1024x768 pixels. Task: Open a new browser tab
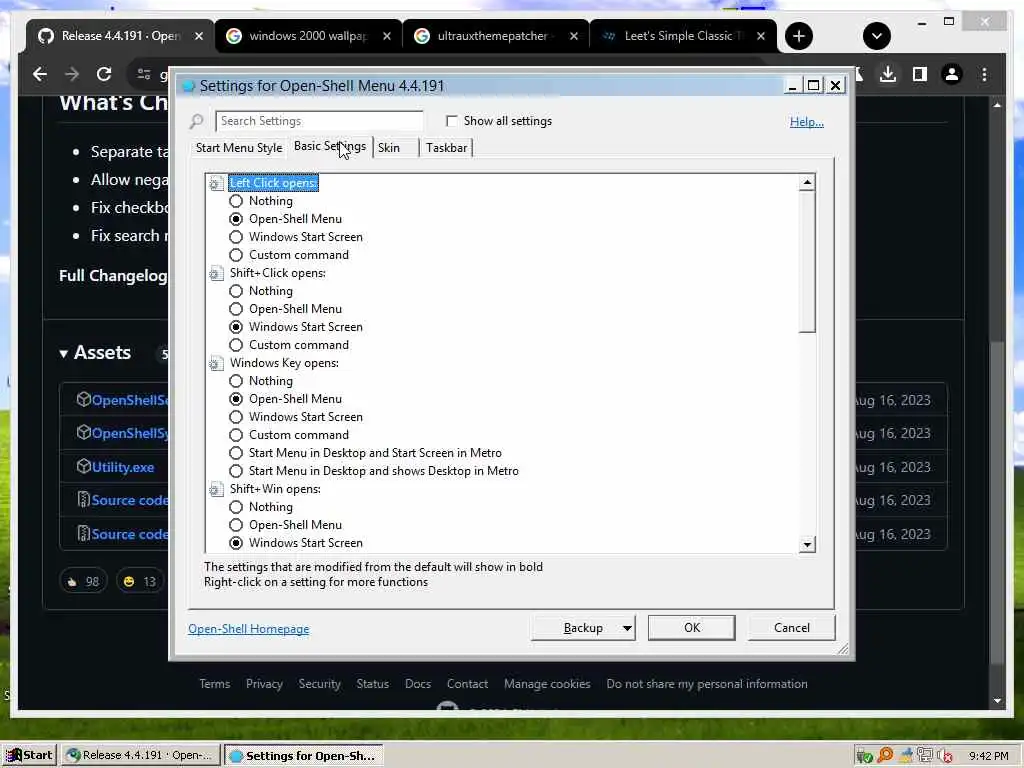799,36
